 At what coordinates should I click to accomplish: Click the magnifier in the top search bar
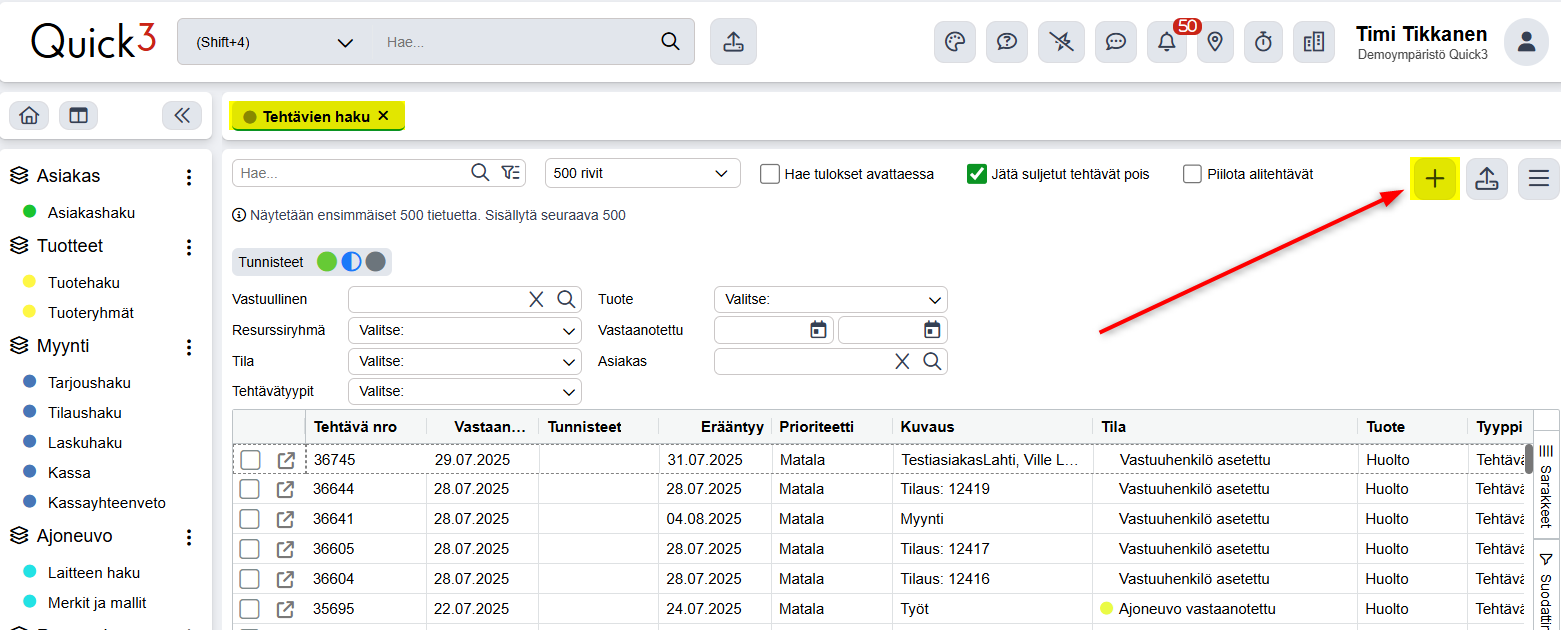click(670, 42)
